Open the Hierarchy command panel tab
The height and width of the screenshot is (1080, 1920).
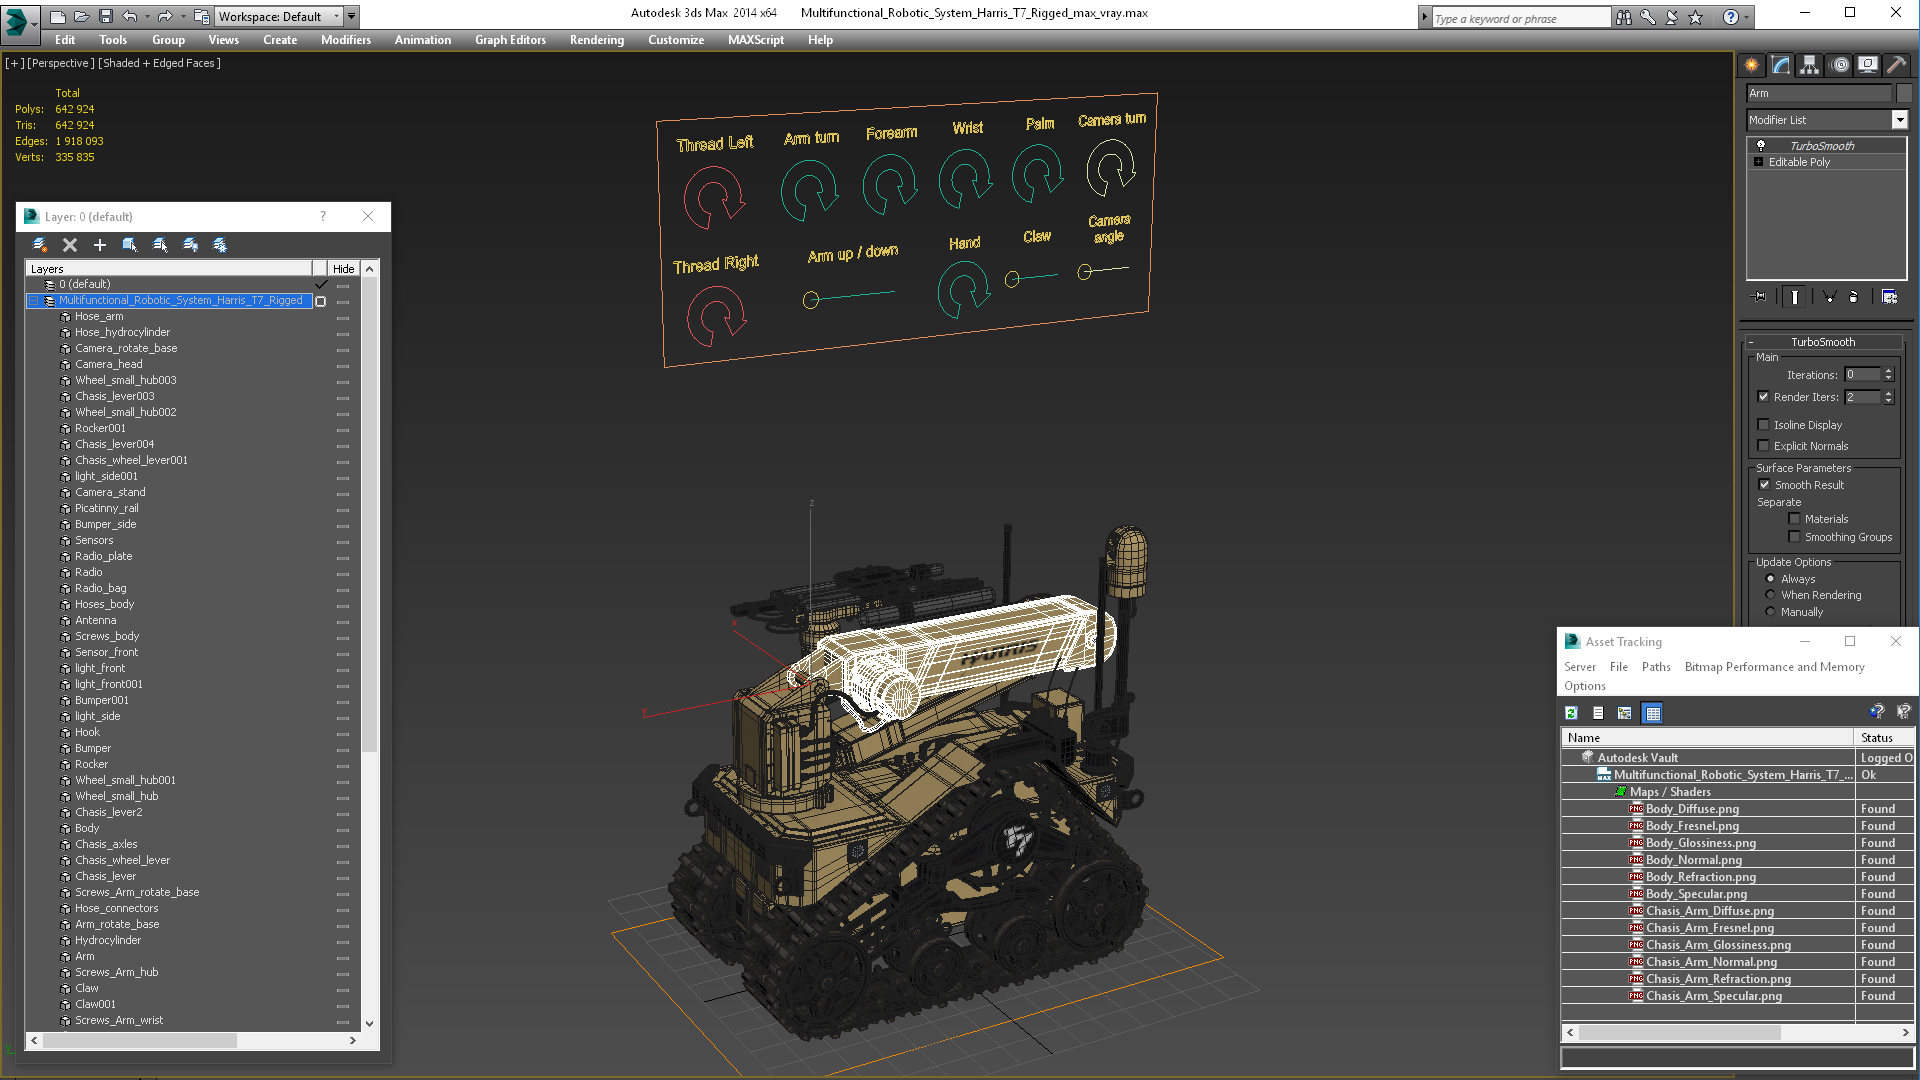1810,65
